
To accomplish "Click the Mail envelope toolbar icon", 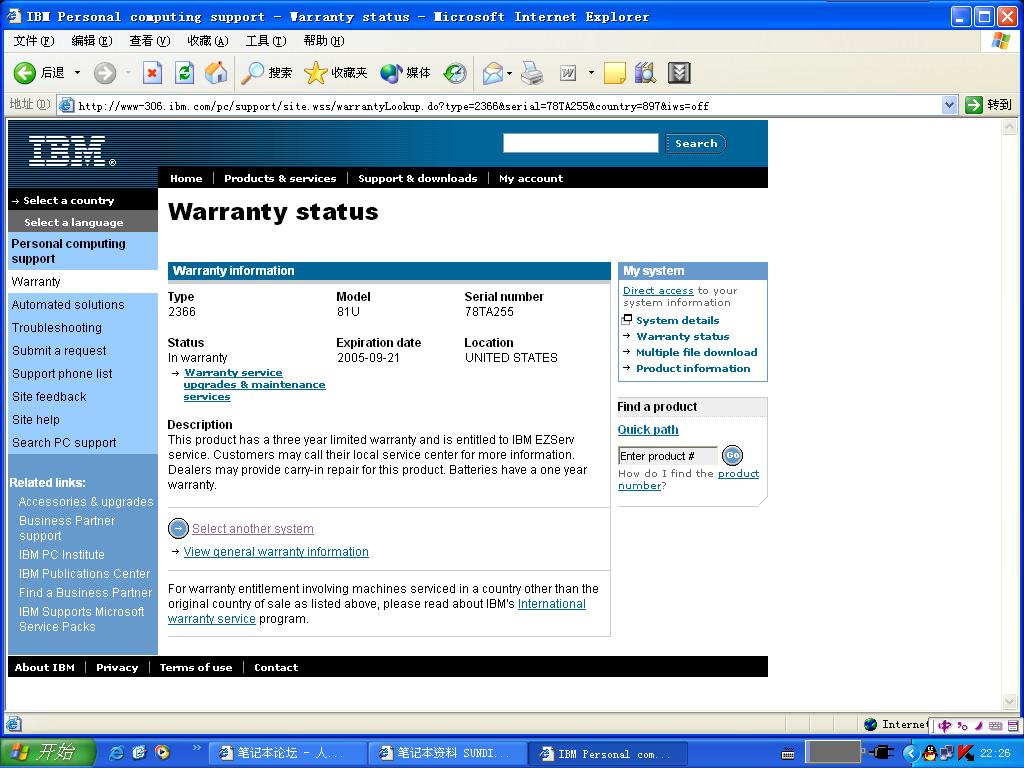I will pos(493,72).
